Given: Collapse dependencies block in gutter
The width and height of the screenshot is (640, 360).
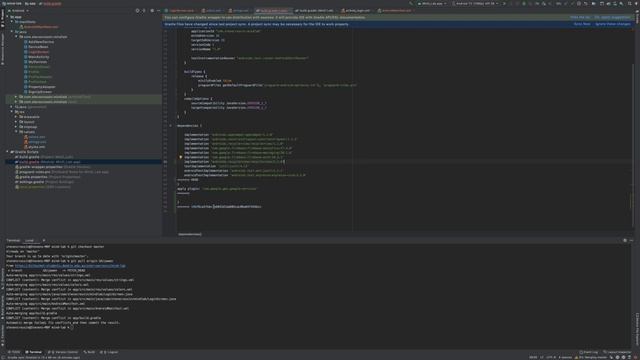Looking at the screenshot, I should [x=171, y=126].
